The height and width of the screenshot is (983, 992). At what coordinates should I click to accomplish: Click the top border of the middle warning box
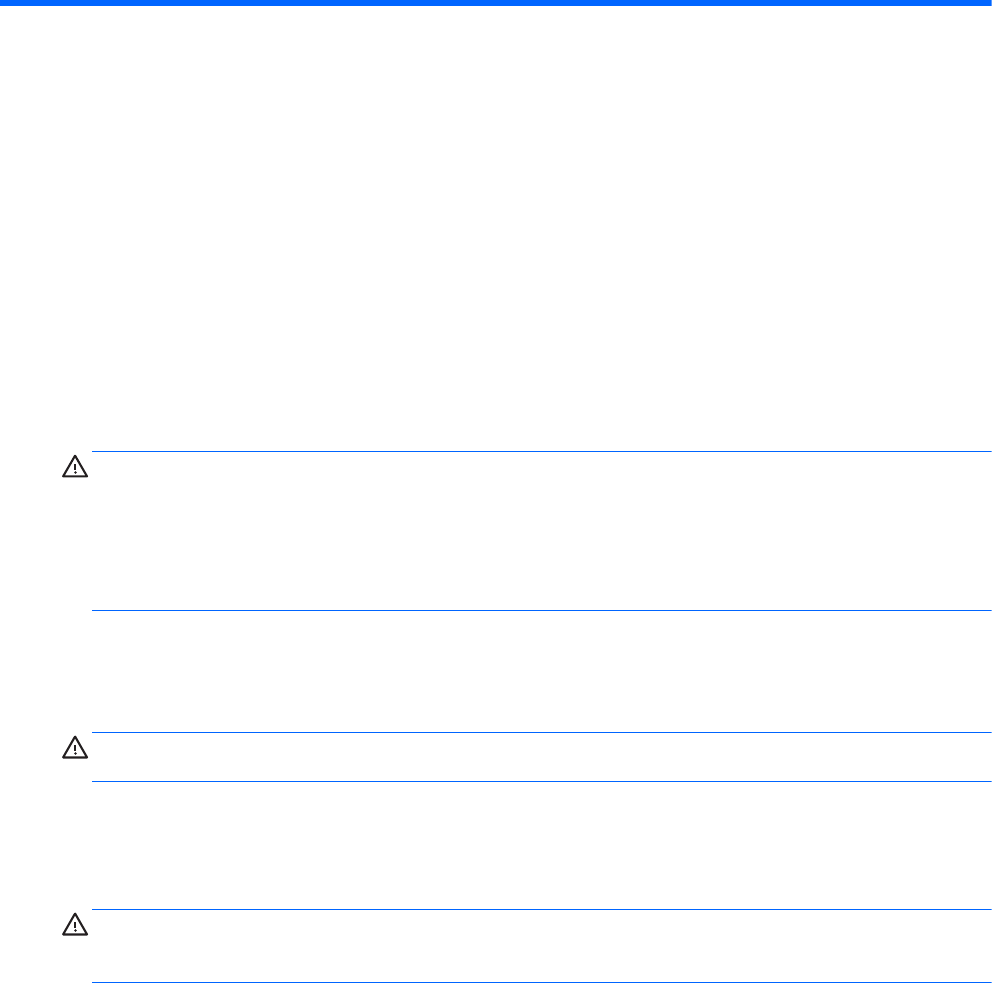pos(540,733)
